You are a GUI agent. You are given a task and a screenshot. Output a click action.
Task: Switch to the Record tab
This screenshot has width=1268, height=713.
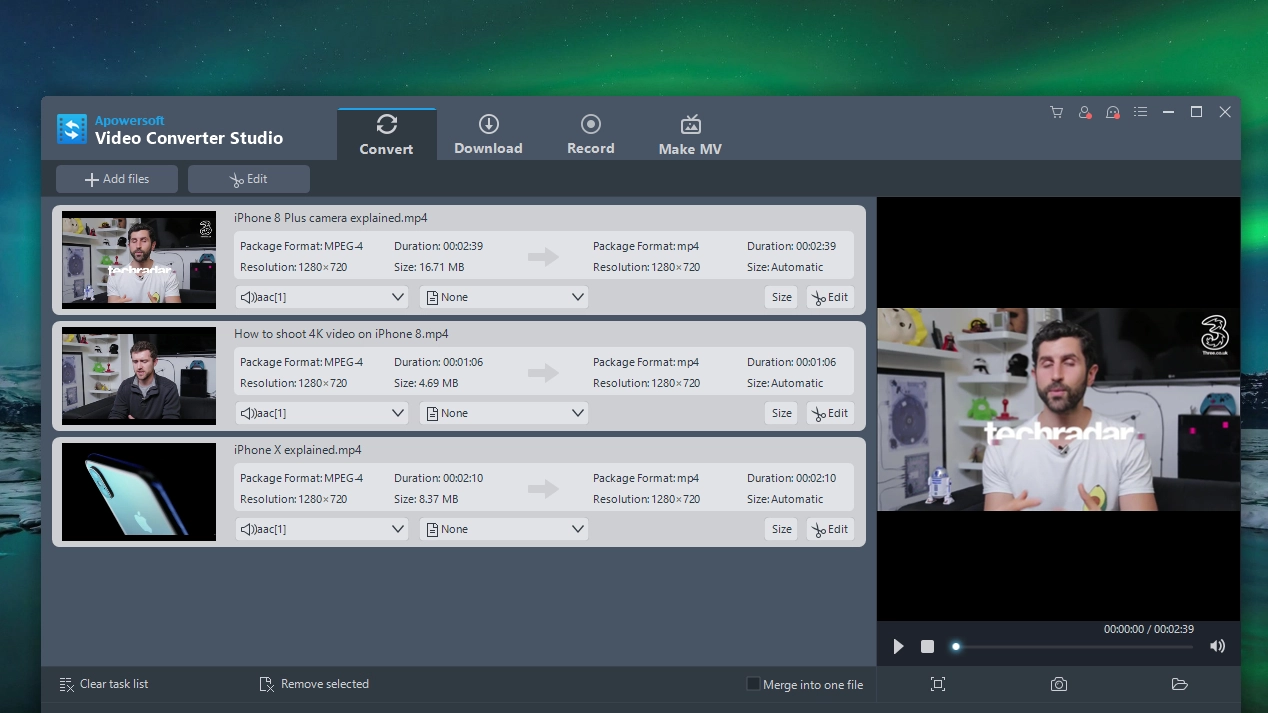click(x=590, y=135)
